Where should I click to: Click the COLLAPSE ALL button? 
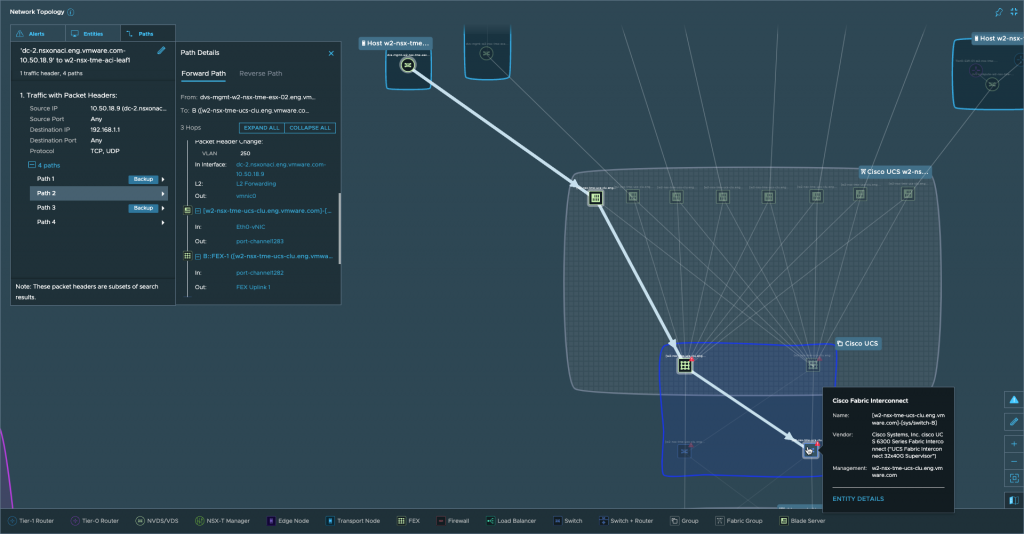tap(309, 128)
